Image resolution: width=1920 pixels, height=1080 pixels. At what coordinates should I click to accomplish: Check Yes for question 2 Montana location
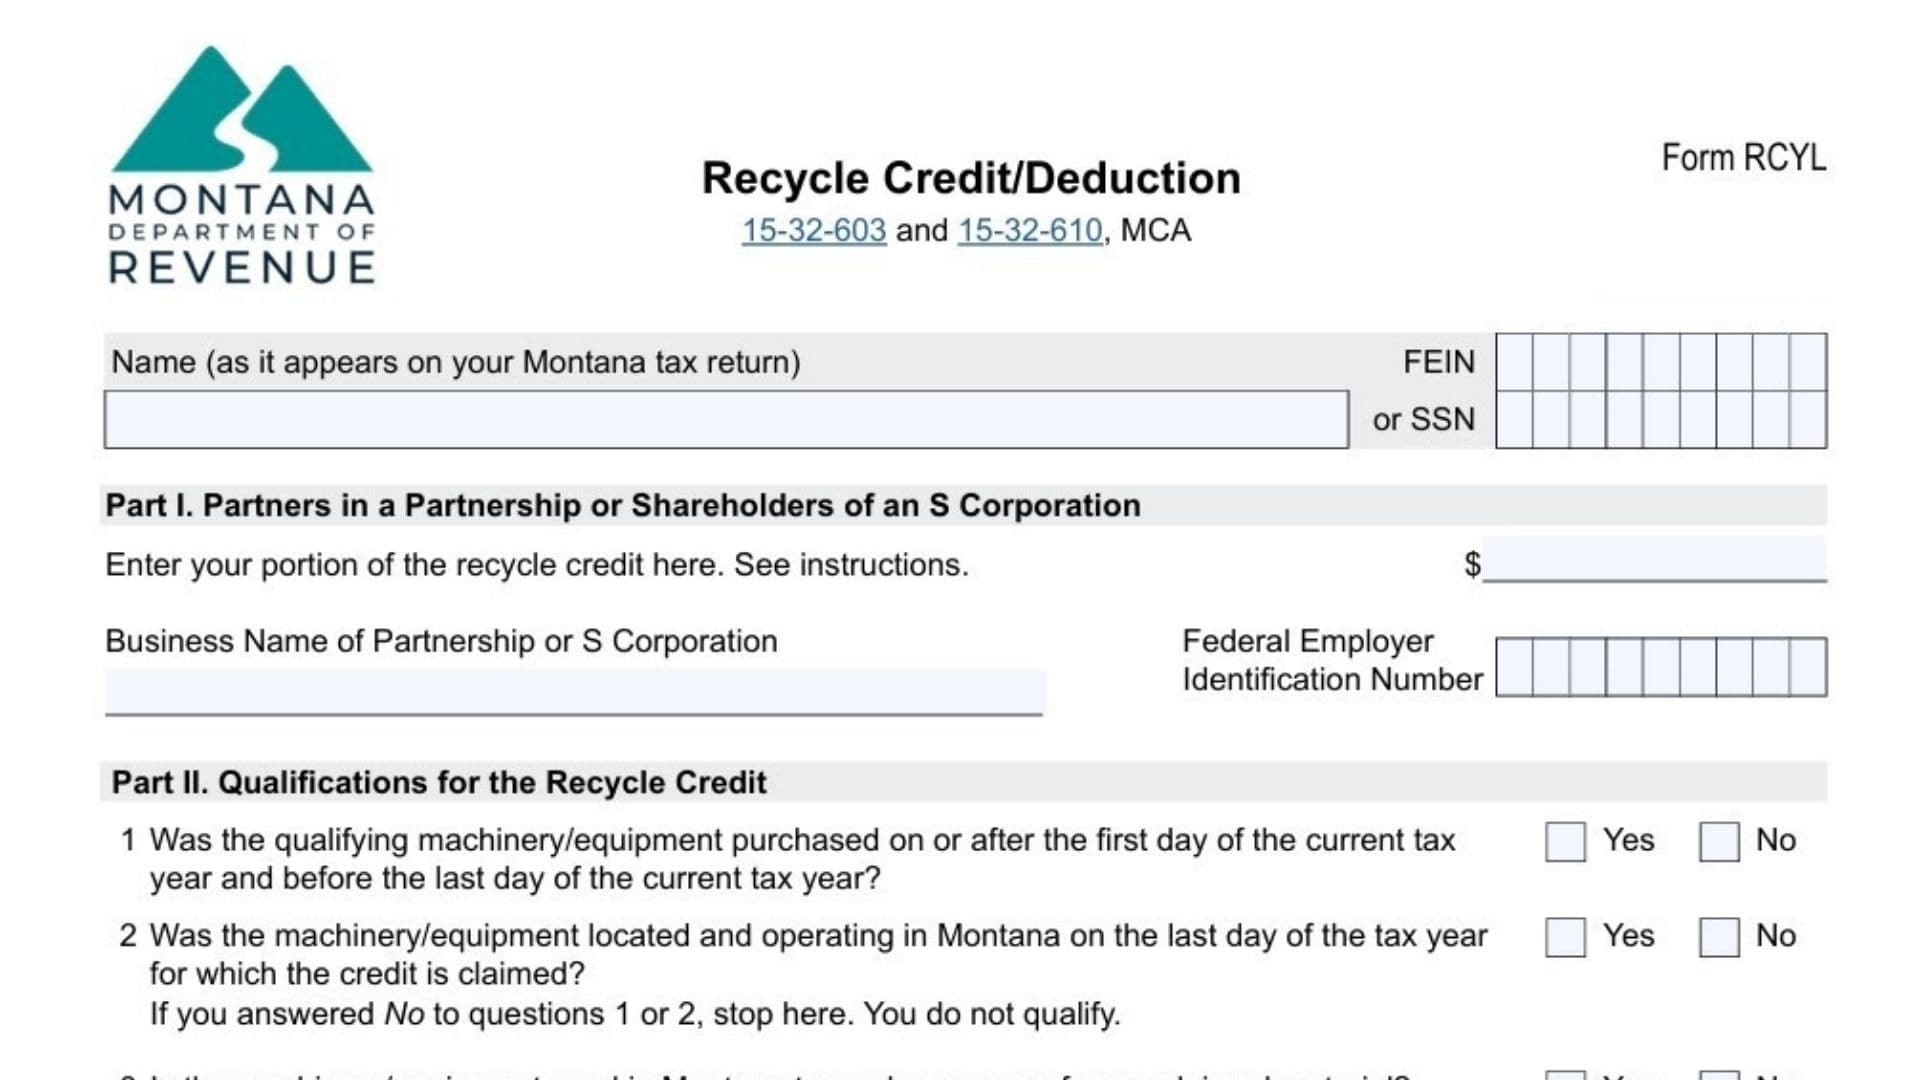[1565, 938]
